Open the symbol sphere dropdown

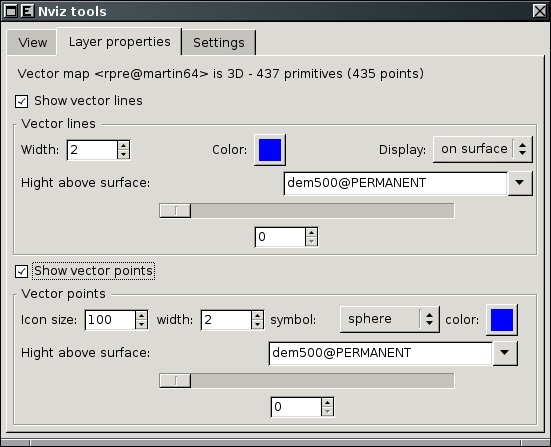click(x=389, y=319)
